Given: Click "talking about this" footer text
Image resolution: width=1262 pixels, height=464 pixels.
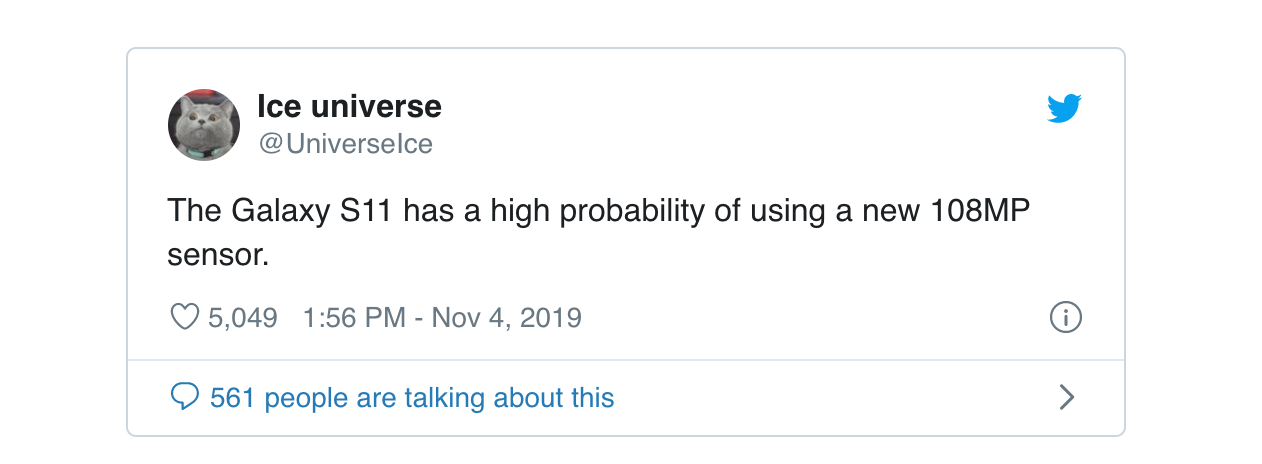Looking at the screenshot, I should [509, 398].
